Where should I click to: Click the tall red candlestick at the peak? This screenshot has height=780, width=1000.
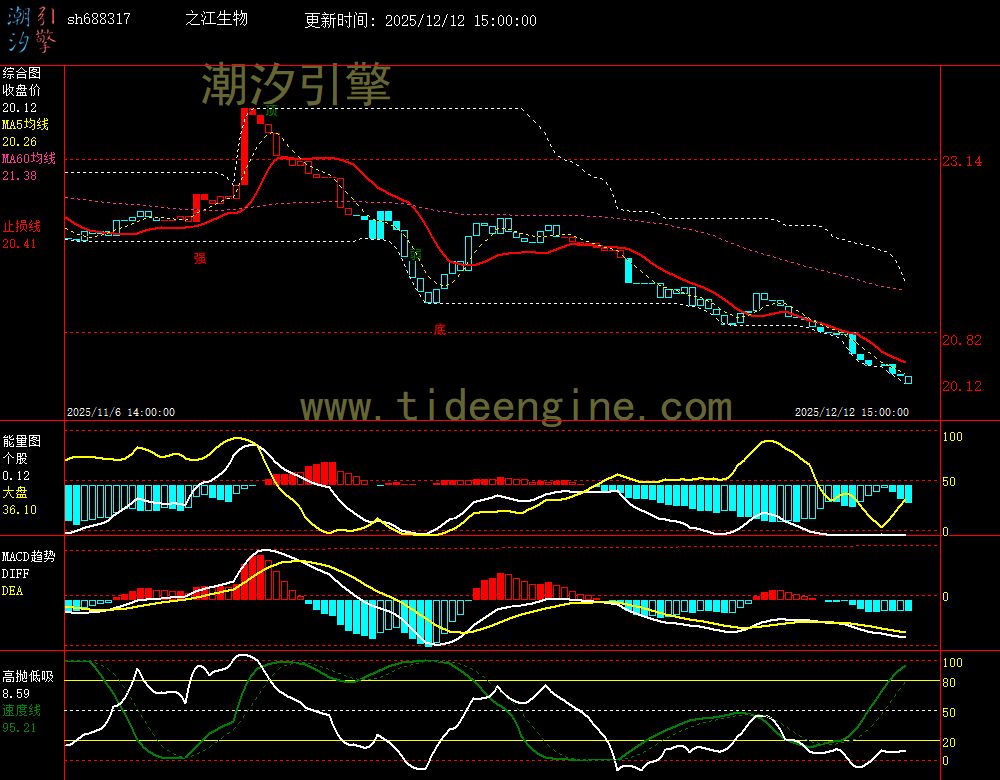pyautogui.click(x=245, y=145)
